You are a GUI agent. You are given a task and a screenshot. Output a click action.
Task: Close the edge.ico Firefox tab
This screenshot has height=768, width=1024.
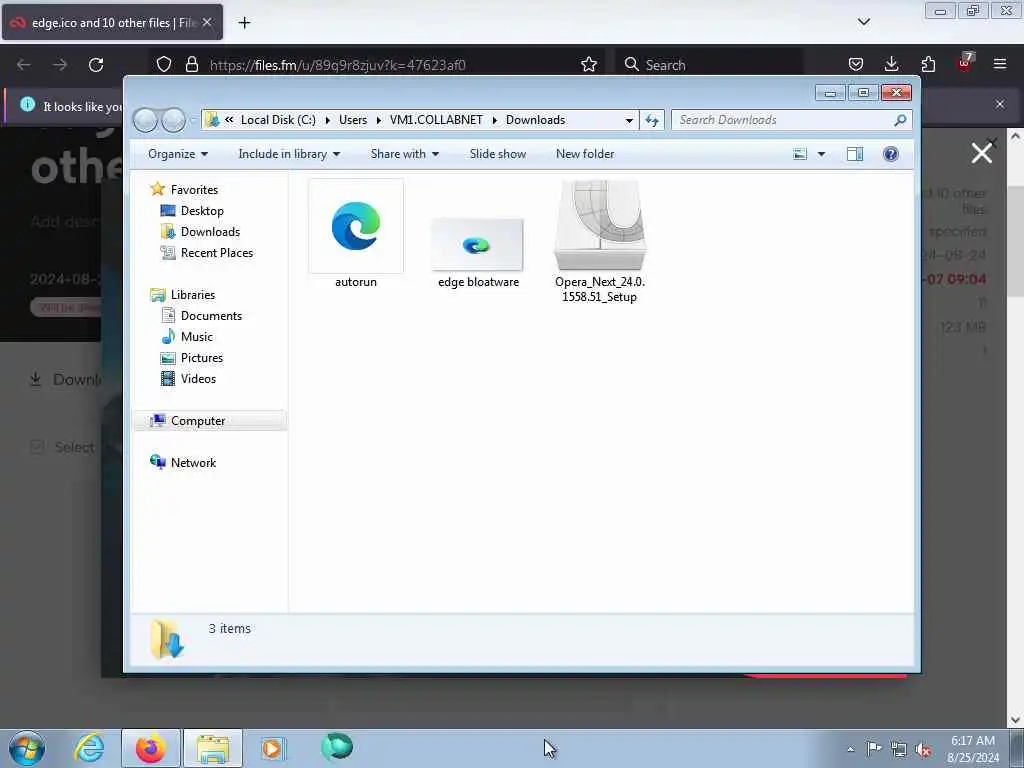click(x=207, y=22)
